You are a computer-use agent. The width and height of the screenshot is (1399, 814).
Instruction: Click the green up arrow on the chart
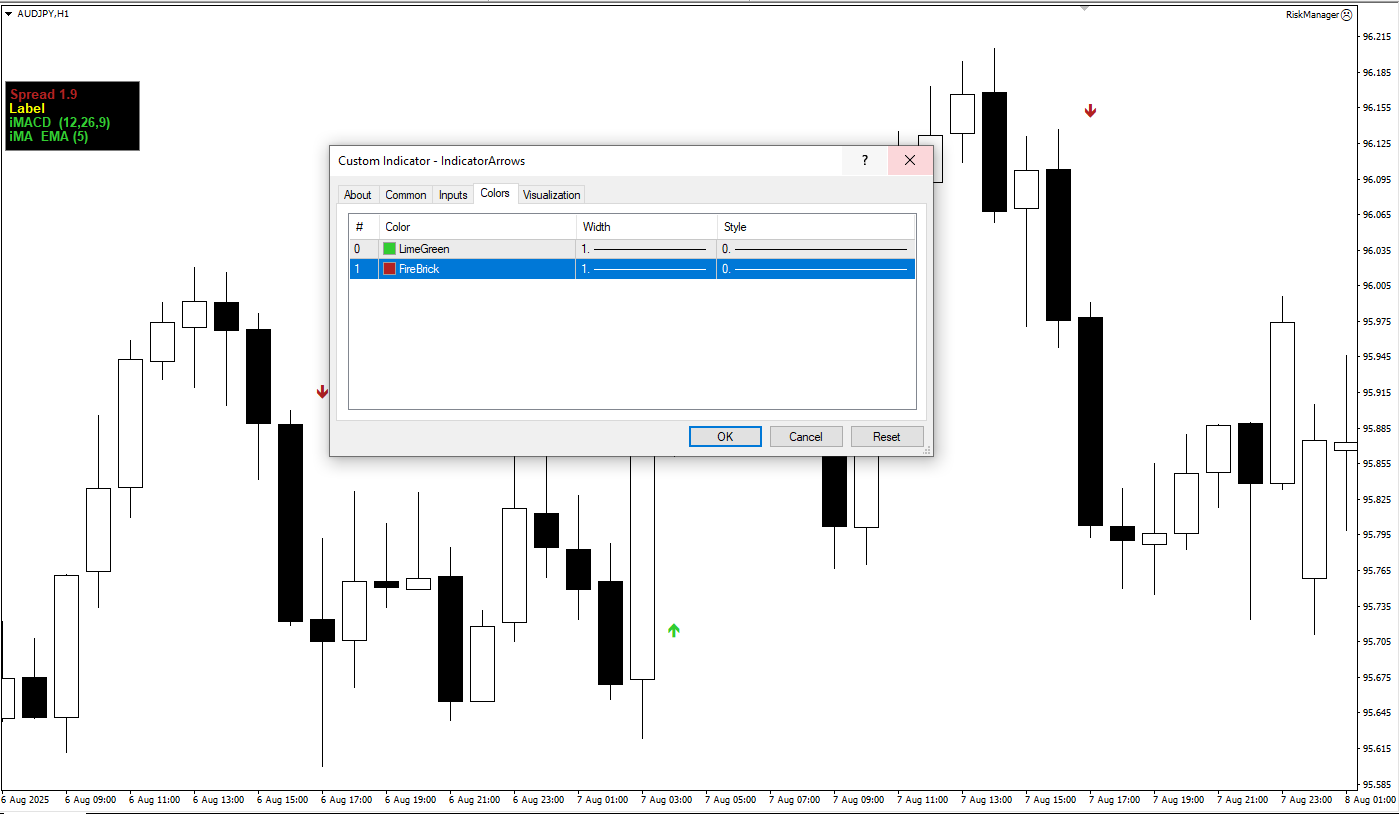click(x=673, y=629)
